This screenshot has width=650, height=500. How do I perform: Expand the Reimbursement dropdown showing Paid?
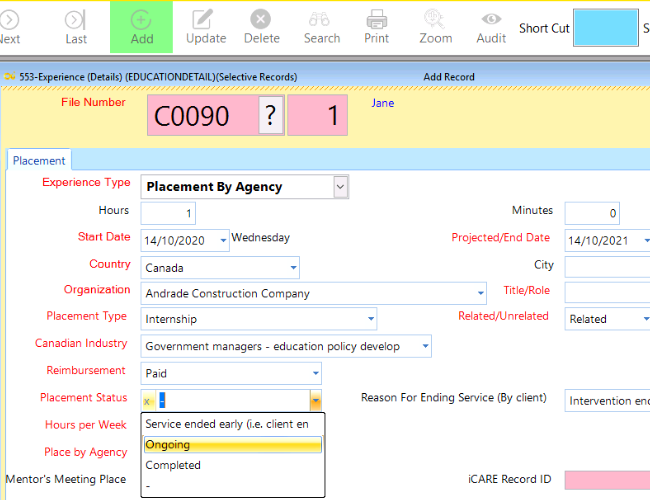pyautogui.click(x=315, y=374)
